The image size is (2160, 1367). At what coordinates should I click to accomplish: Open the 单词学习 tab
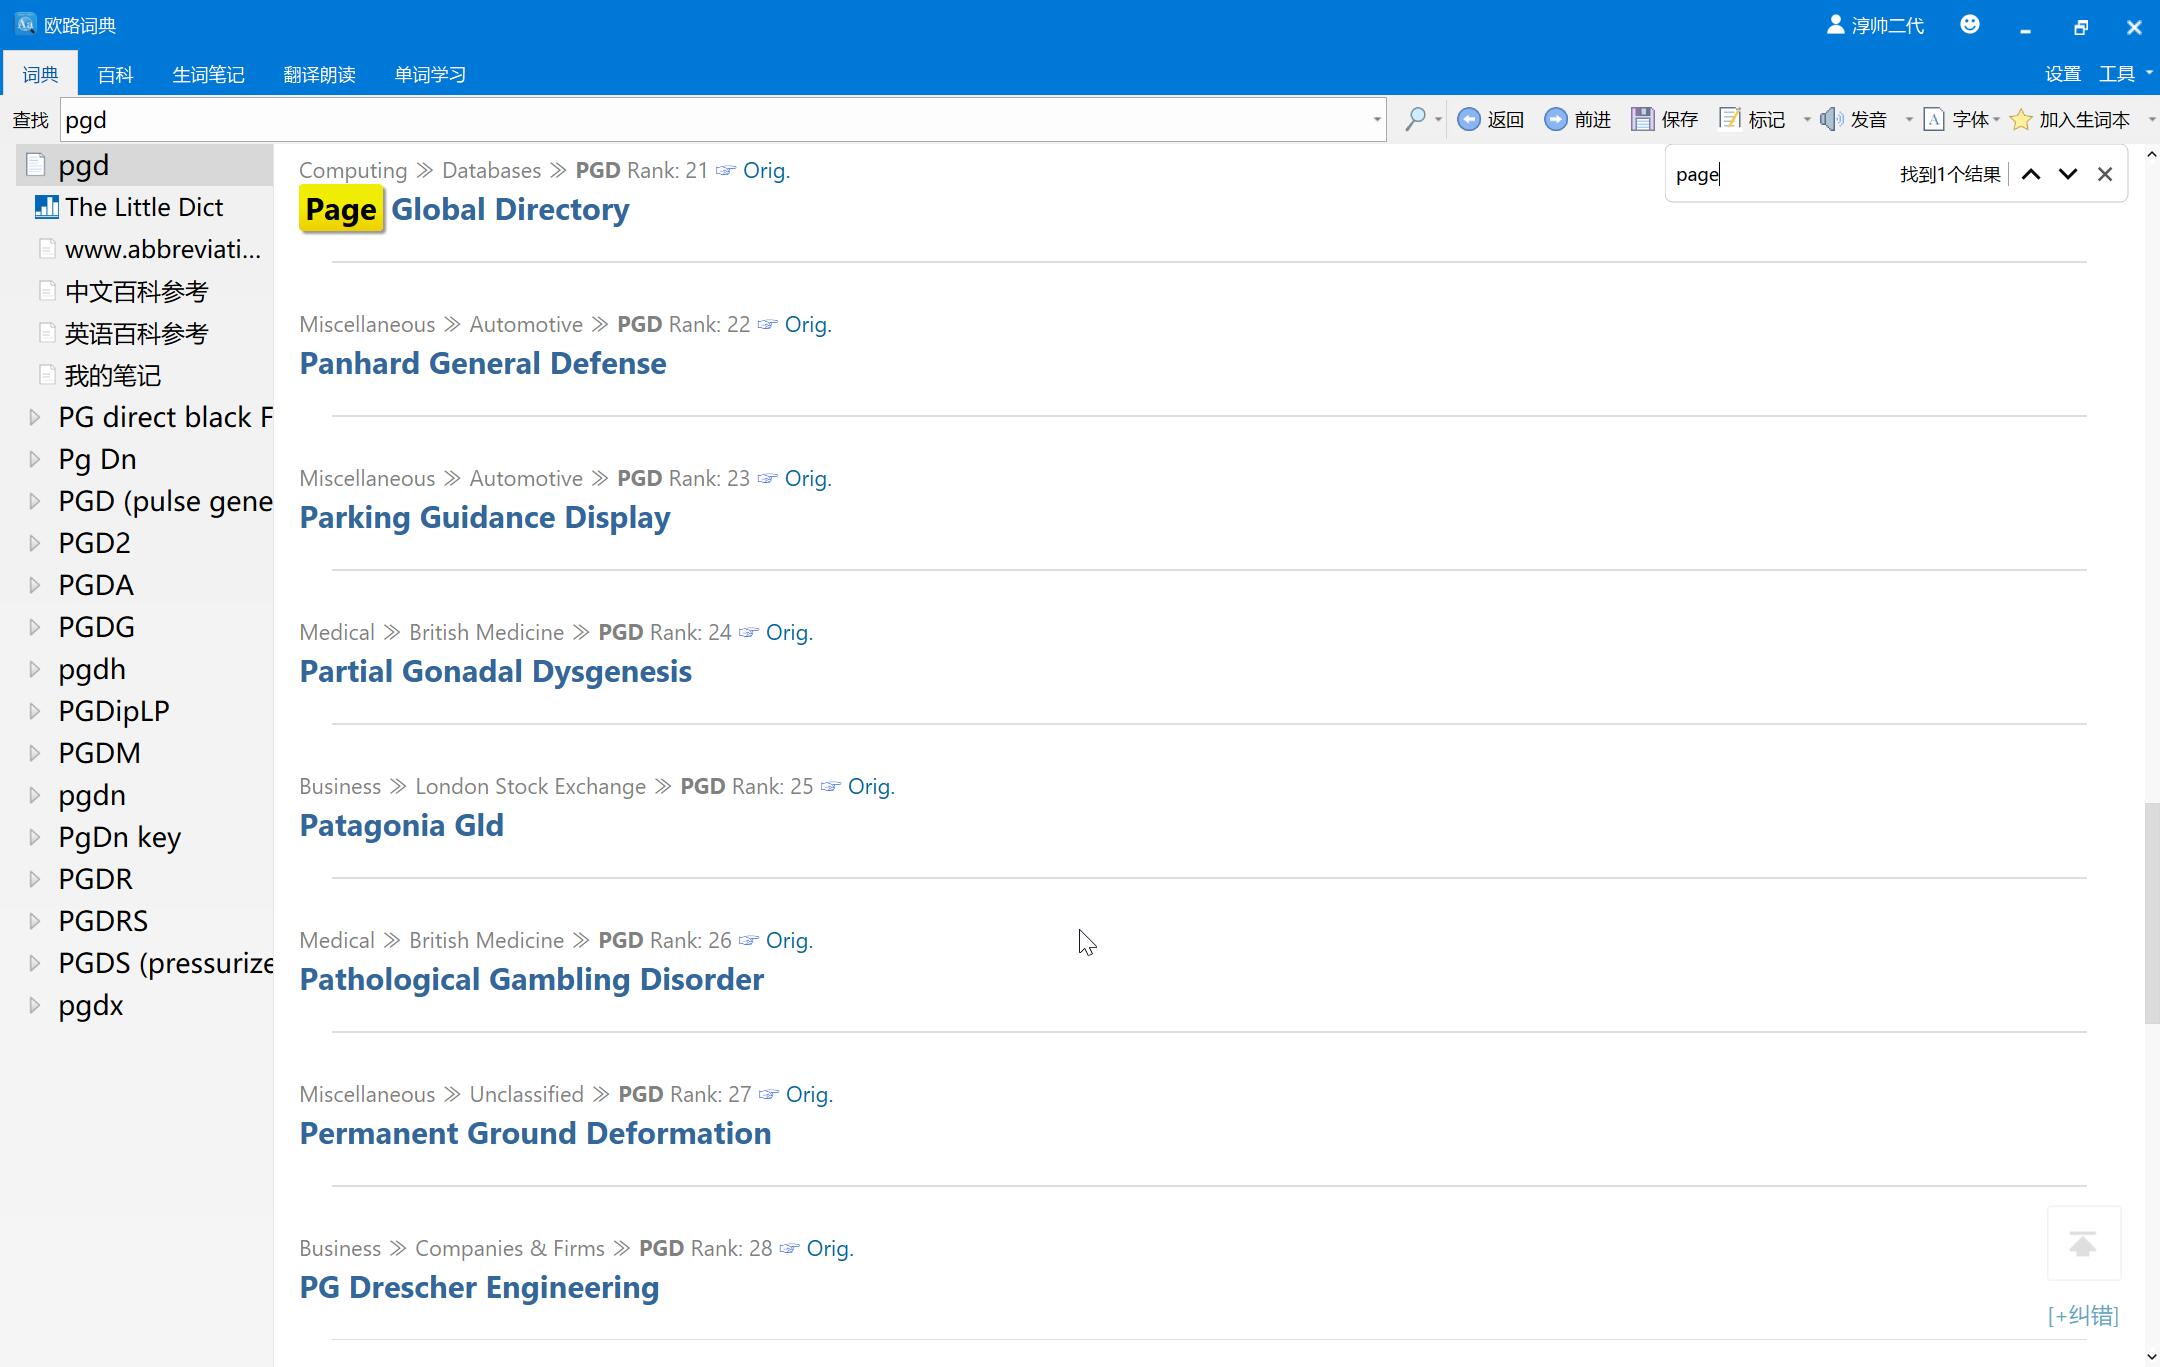pyautogui.click(x=430, y=75)
